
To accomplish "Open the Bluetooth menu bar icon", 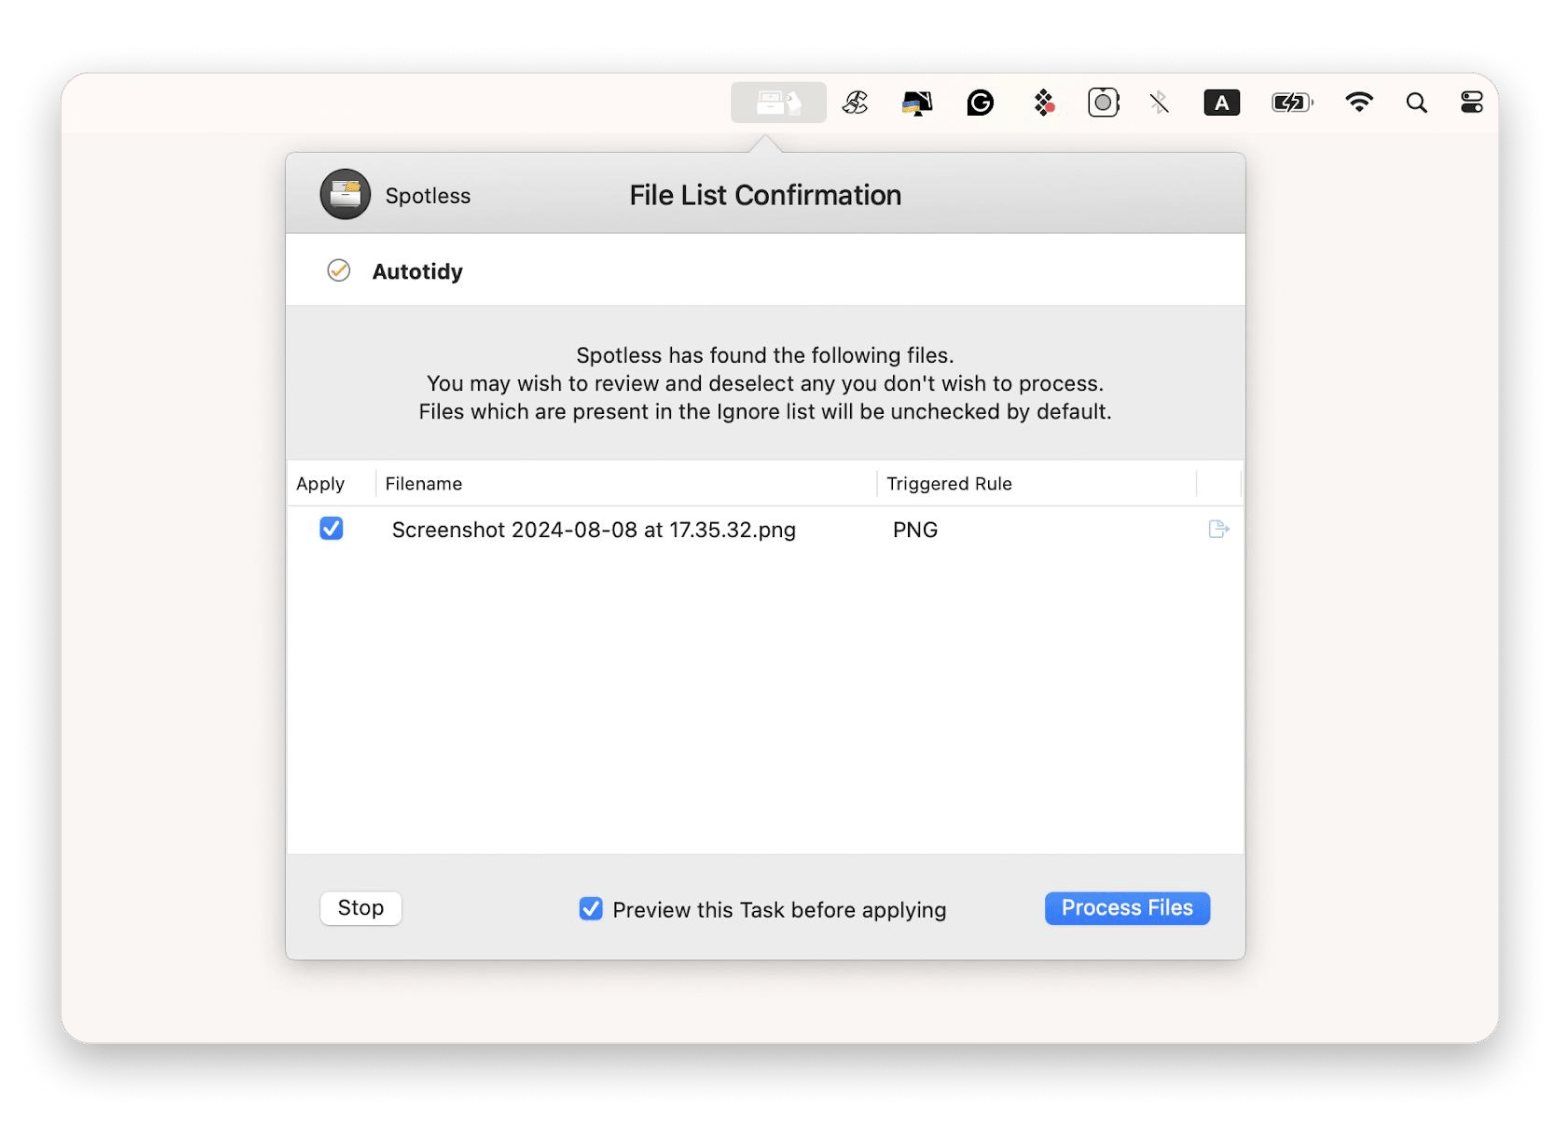I will click(x=1159, y=102).
